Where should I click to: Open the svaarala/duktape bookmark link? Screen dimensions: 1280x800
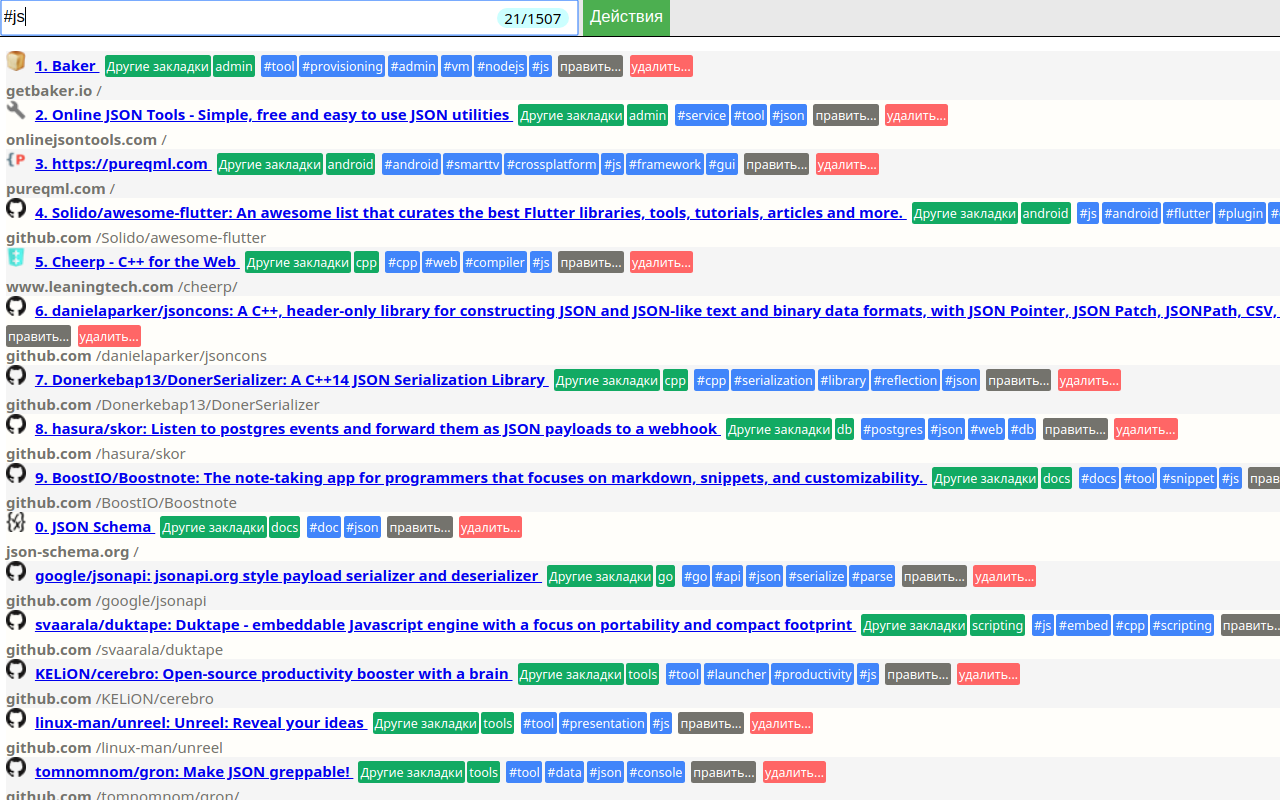coord(445,625)
